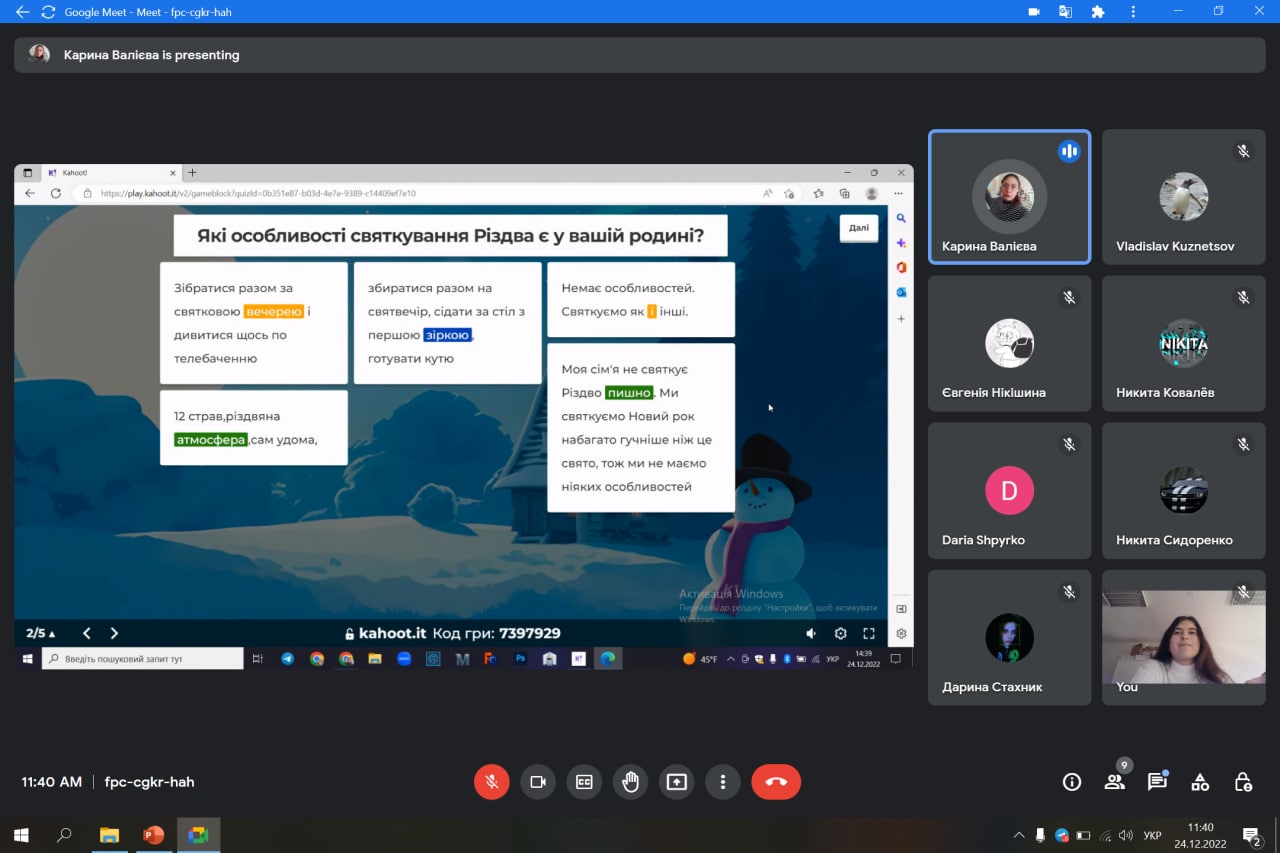Click the camera icon in title bar

click(x=1034, y=12)
